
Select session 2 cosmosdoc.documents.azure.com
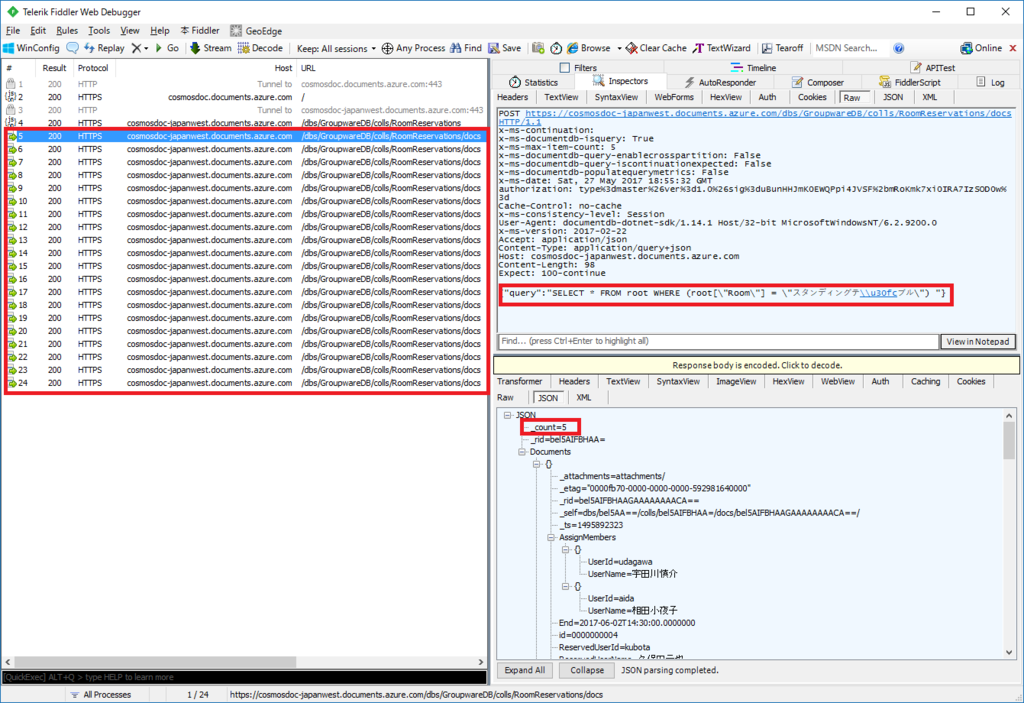[246, 97]
